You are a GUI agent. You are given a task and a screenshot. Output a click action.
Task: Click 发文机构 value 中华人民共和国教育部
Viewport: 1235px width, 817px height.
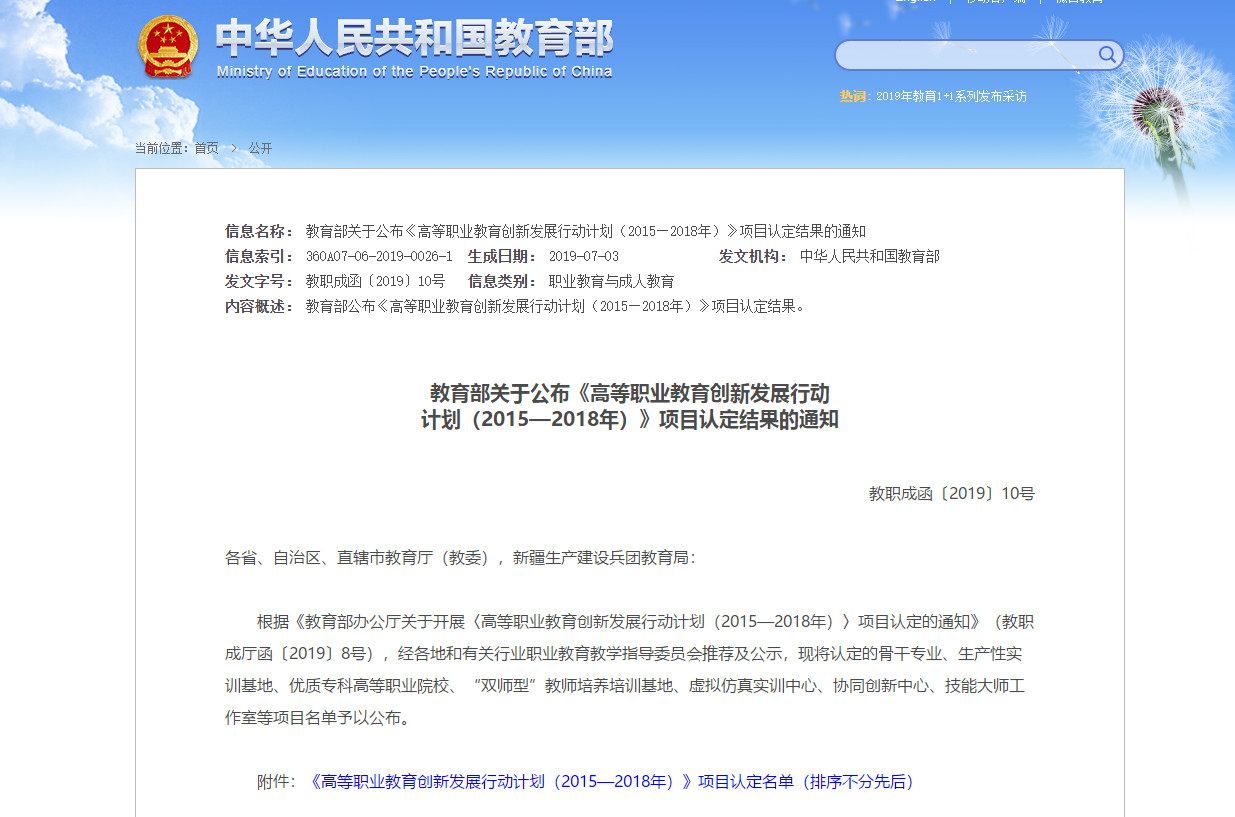click(x=869, y=256)
